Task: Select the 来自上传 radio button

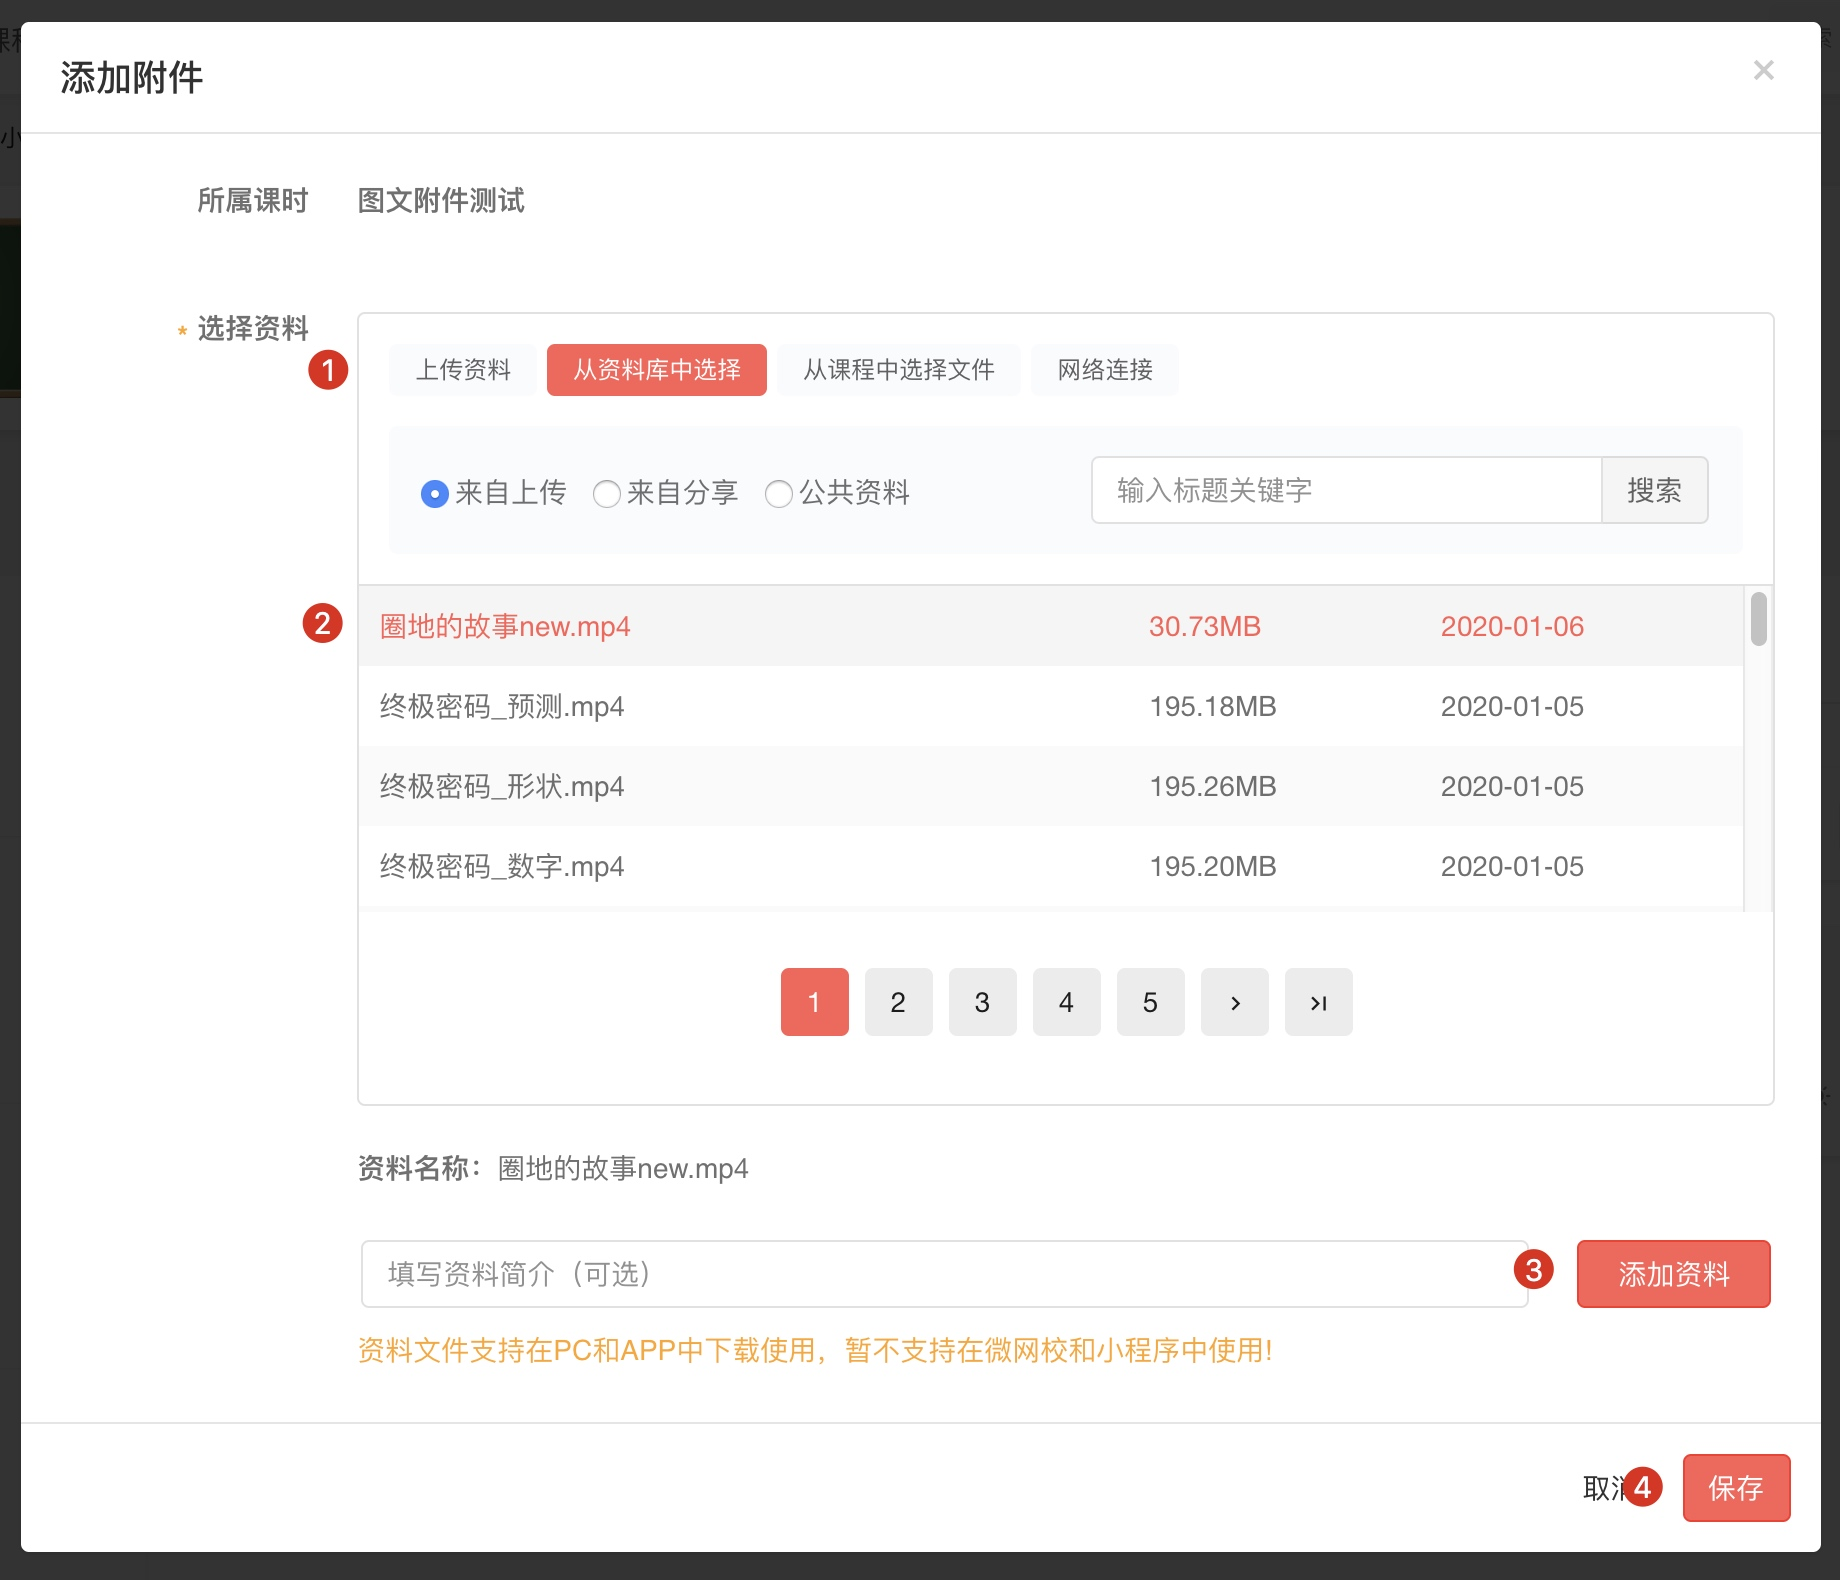Action: pyautogui.click(x=434, y=493)
